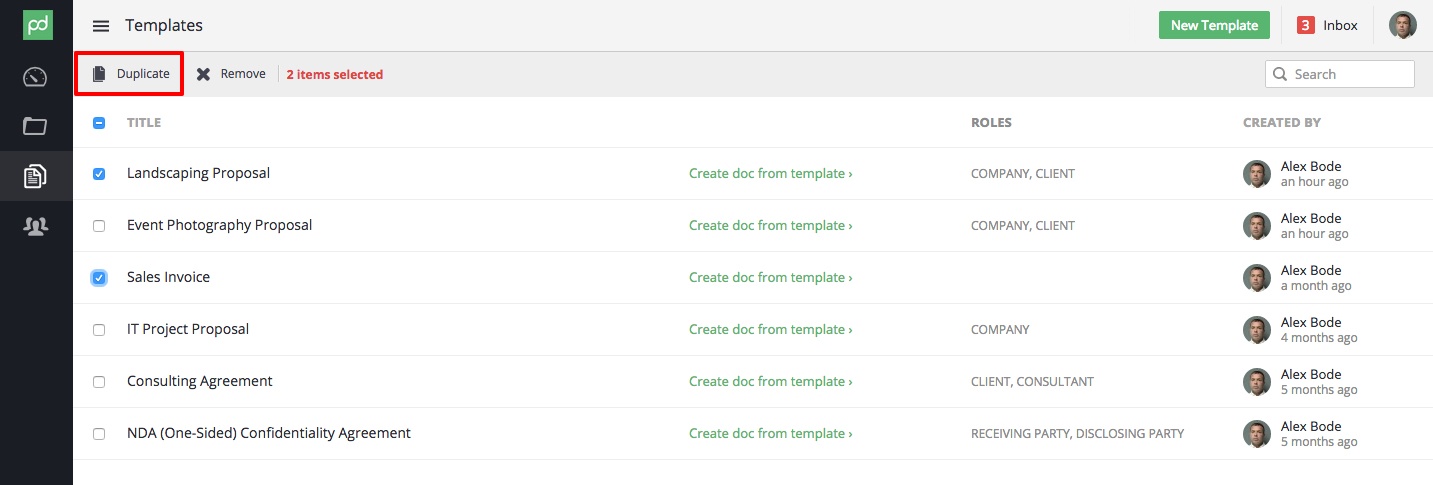Create doc from IT Project Proposal template
Screen dimensions: 1433x485
pos(770,329)
